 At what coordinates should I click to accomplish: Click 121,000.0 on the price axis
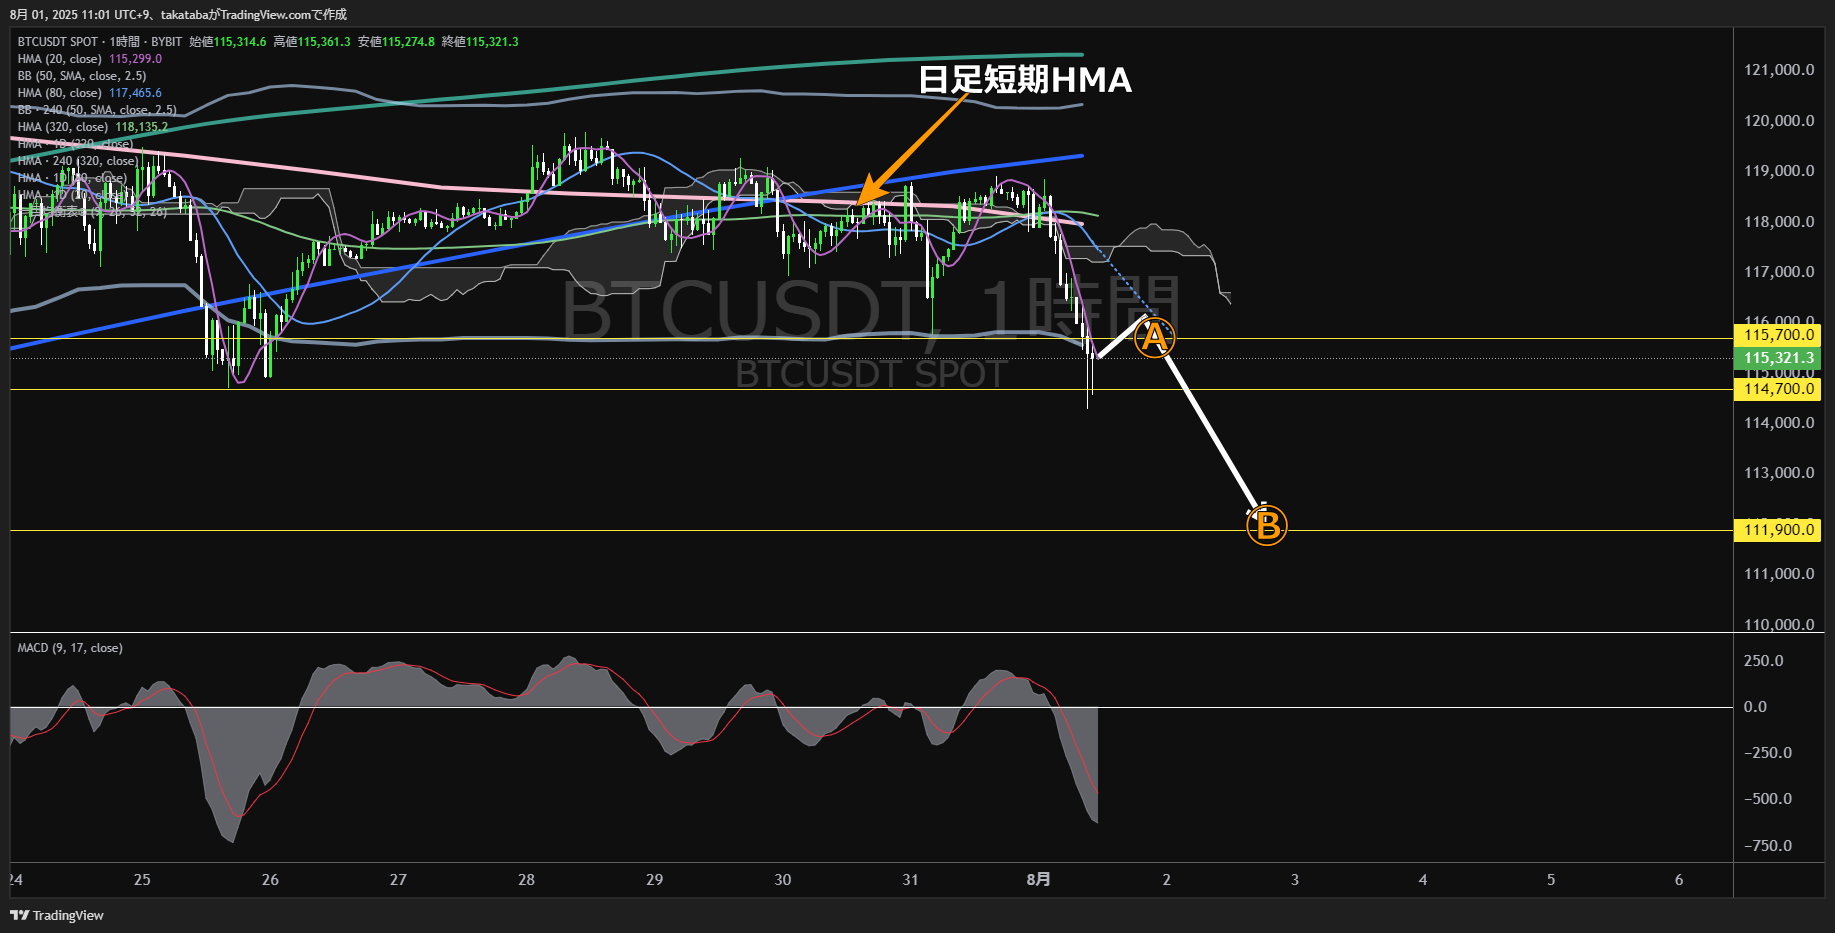pyautogui.click(x=1779, y=70)
